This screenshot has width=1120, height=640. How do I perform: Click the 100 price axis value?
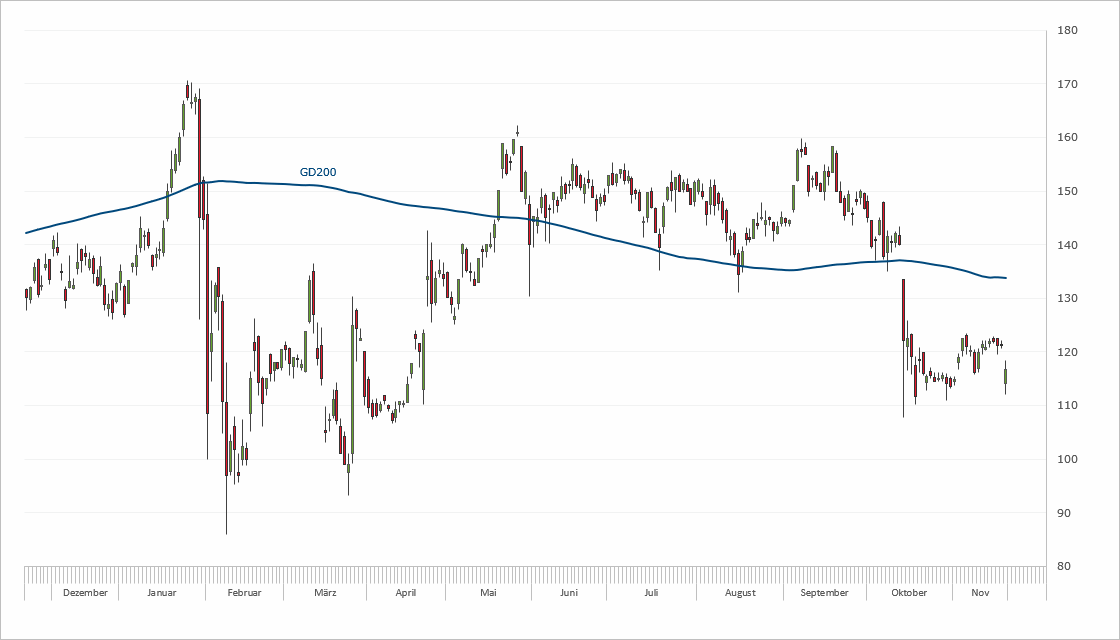pos(1069,459)
